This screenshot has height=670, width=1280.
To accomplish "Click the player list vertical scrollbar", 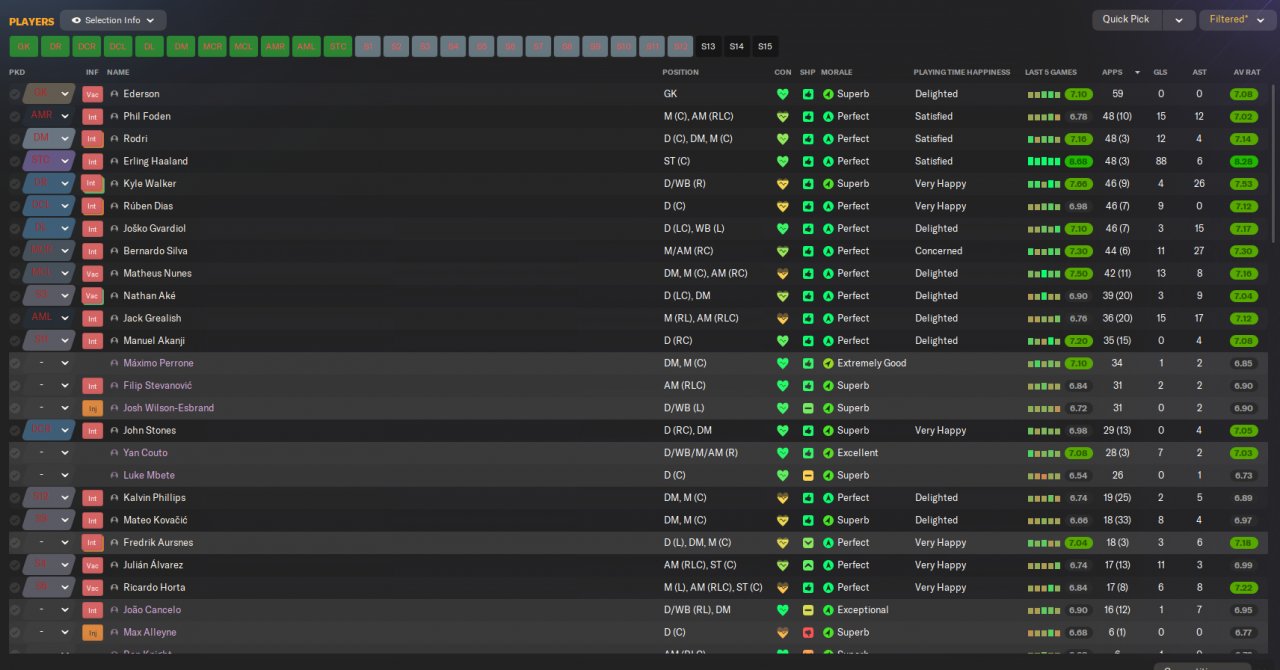I will (1273, 165).
